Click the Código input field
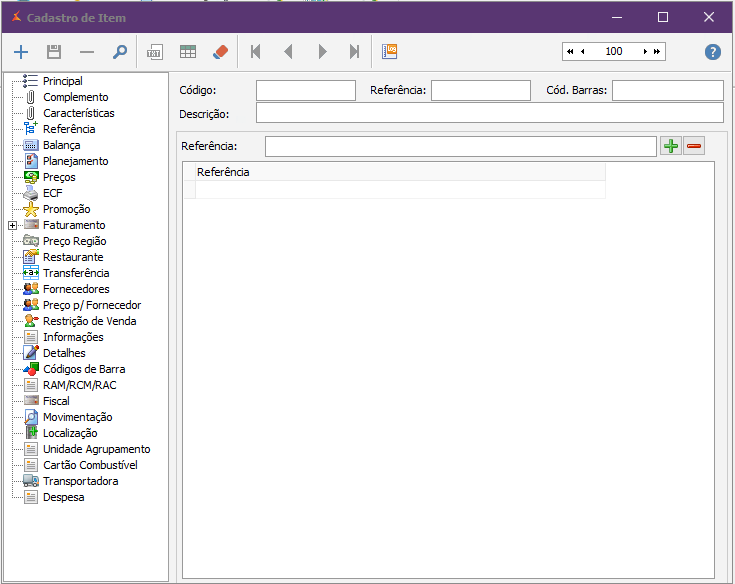The image size is (735, 584). point(305,91)
